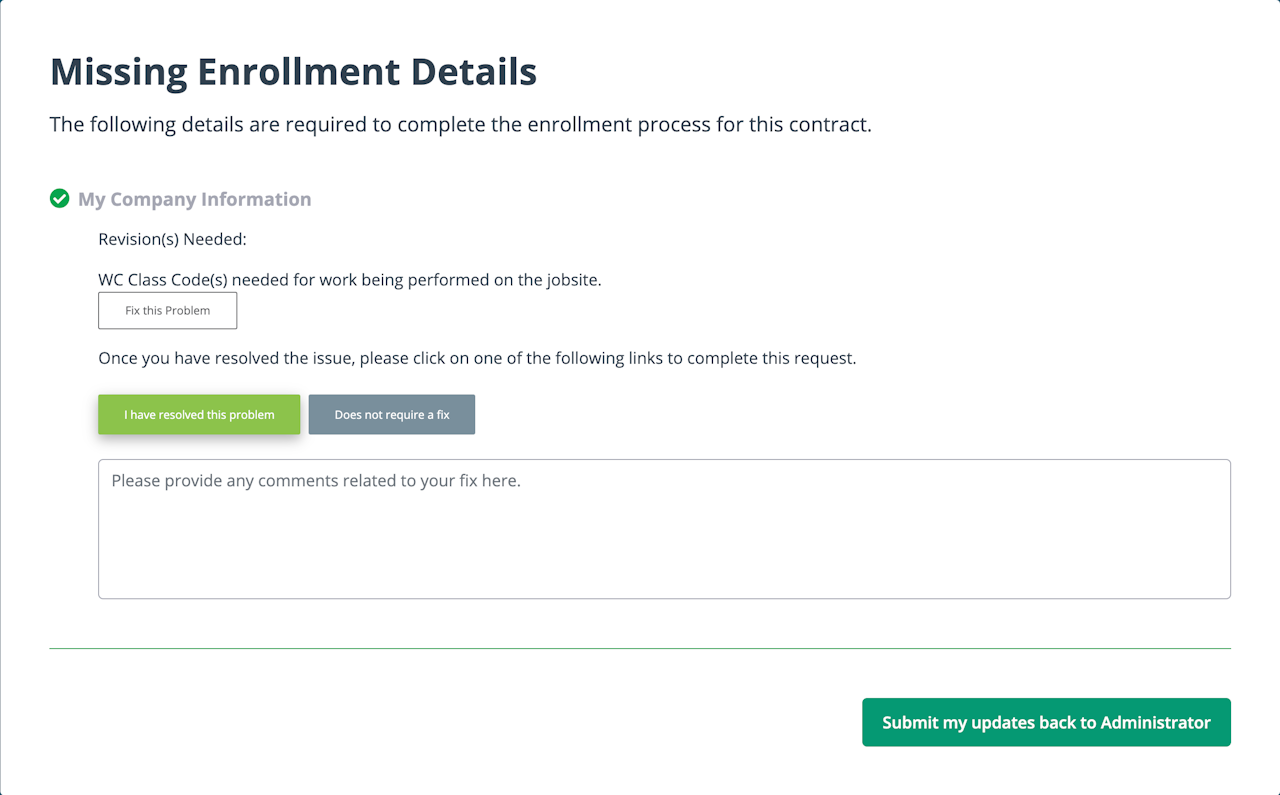Choose Does not require a fix

tap(392, 415)
